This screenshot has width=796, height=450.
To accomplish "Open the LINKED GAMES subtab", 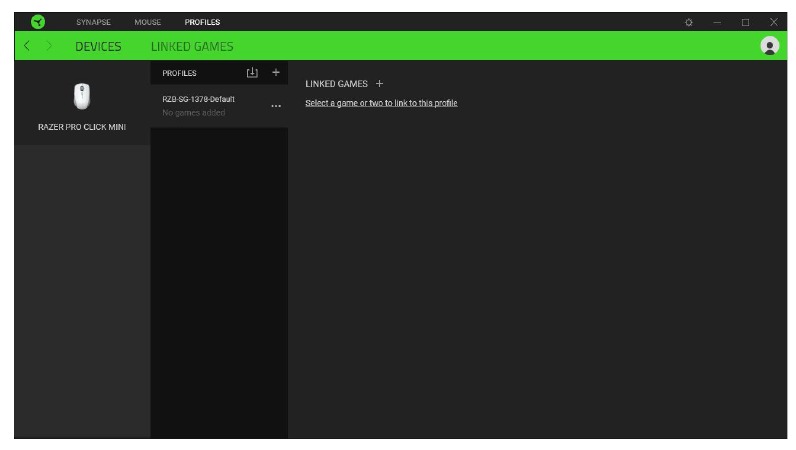I will 192,46.
